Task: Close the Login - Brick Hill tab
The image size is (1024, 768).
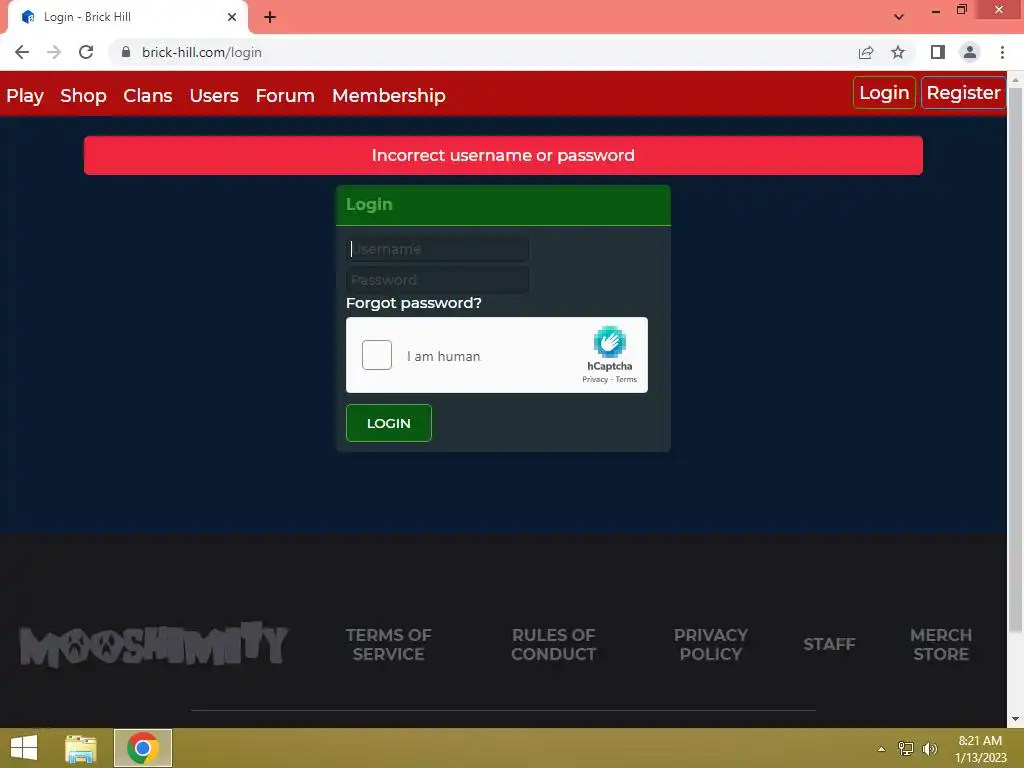Action: point(232,17)
